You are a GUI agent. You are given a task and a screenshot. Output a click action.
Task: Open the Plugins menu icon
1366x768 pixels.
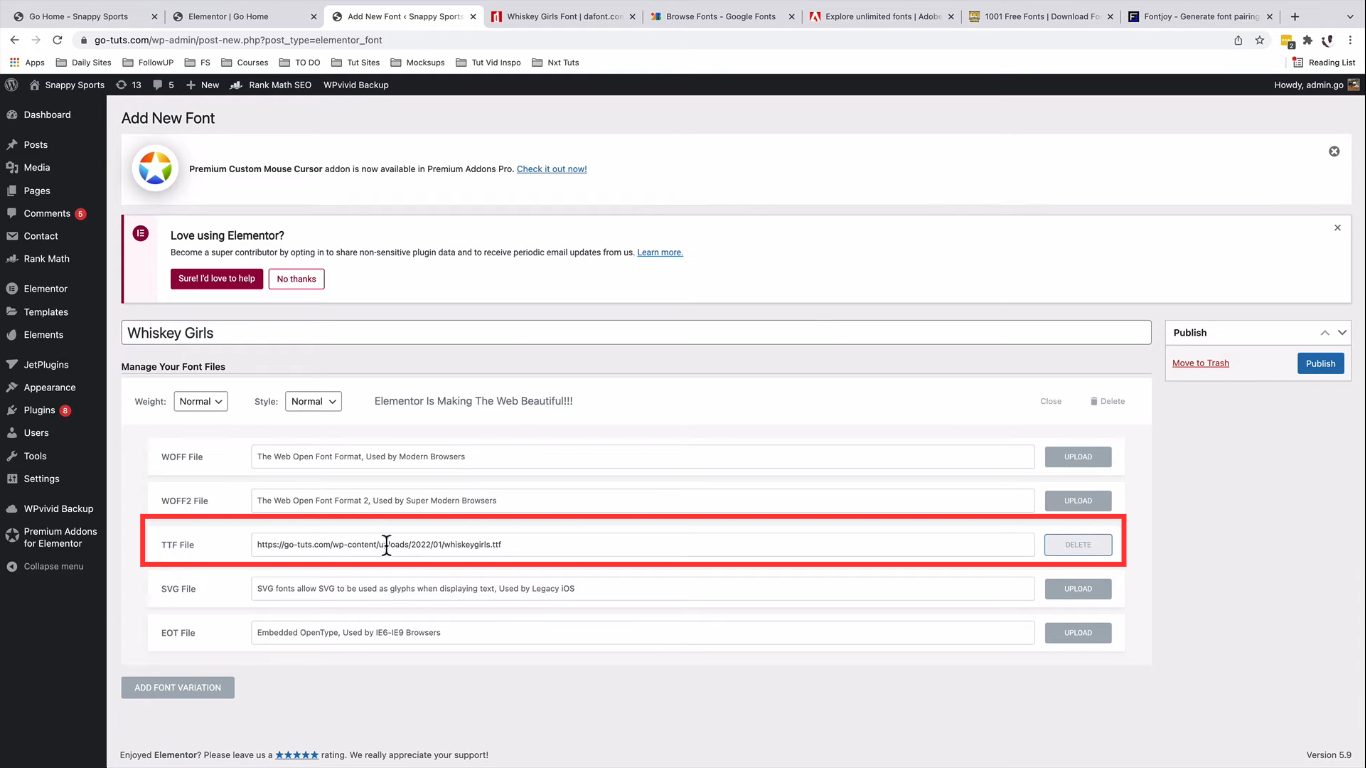tap(12, 411)
